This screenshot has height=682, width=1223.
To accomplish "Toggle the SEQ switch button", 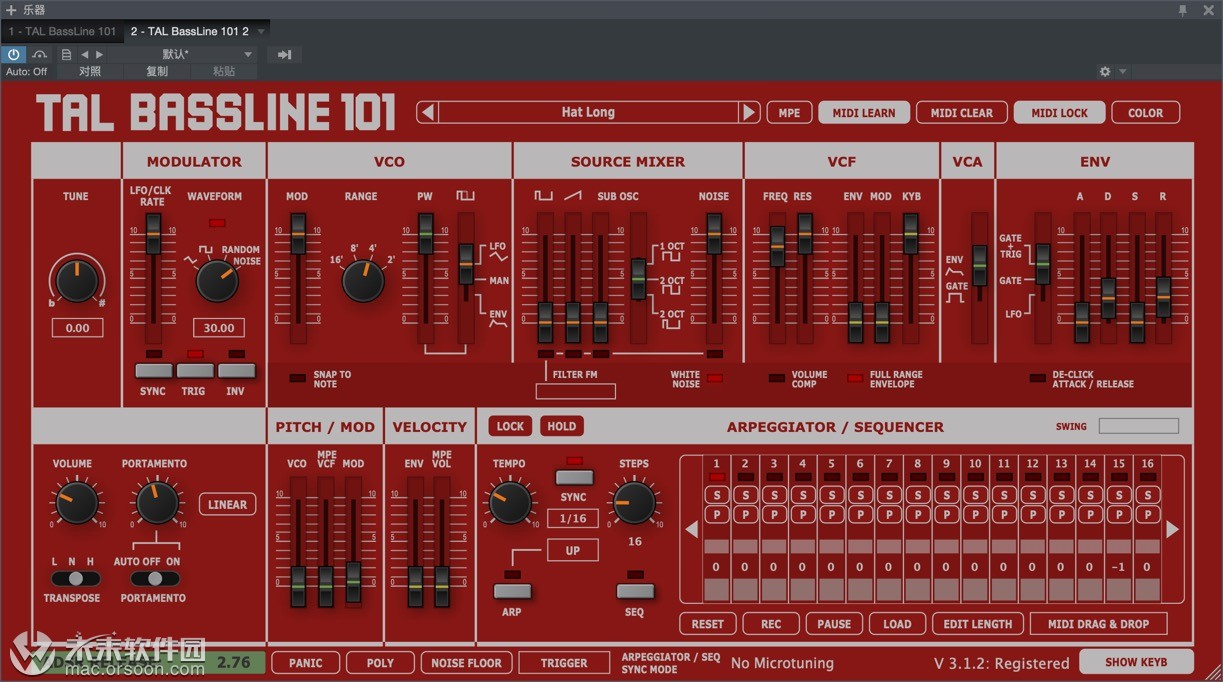I will pyautogui.click(x=635, y=591).
